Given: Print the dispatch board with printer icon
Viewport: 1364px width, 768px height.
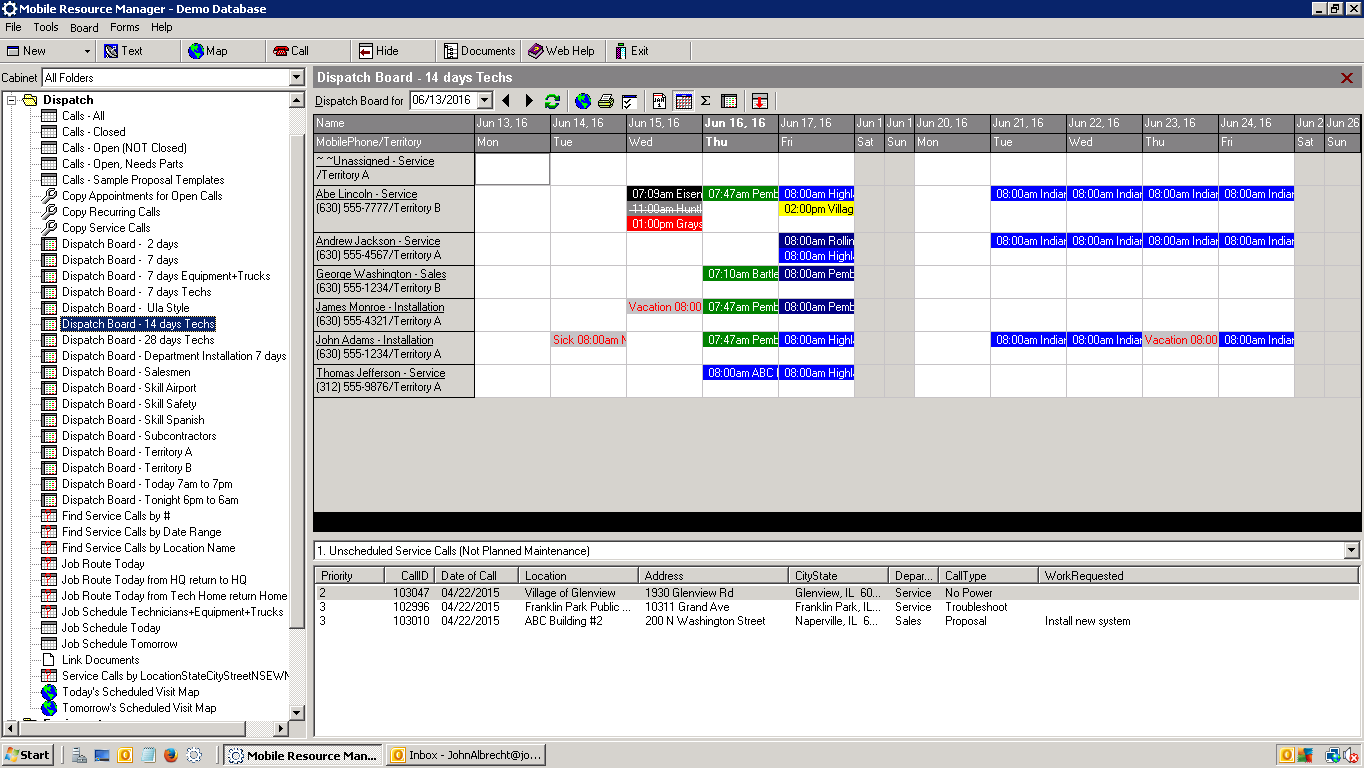Looking at the screenshot, I should (x=606, y=101).
